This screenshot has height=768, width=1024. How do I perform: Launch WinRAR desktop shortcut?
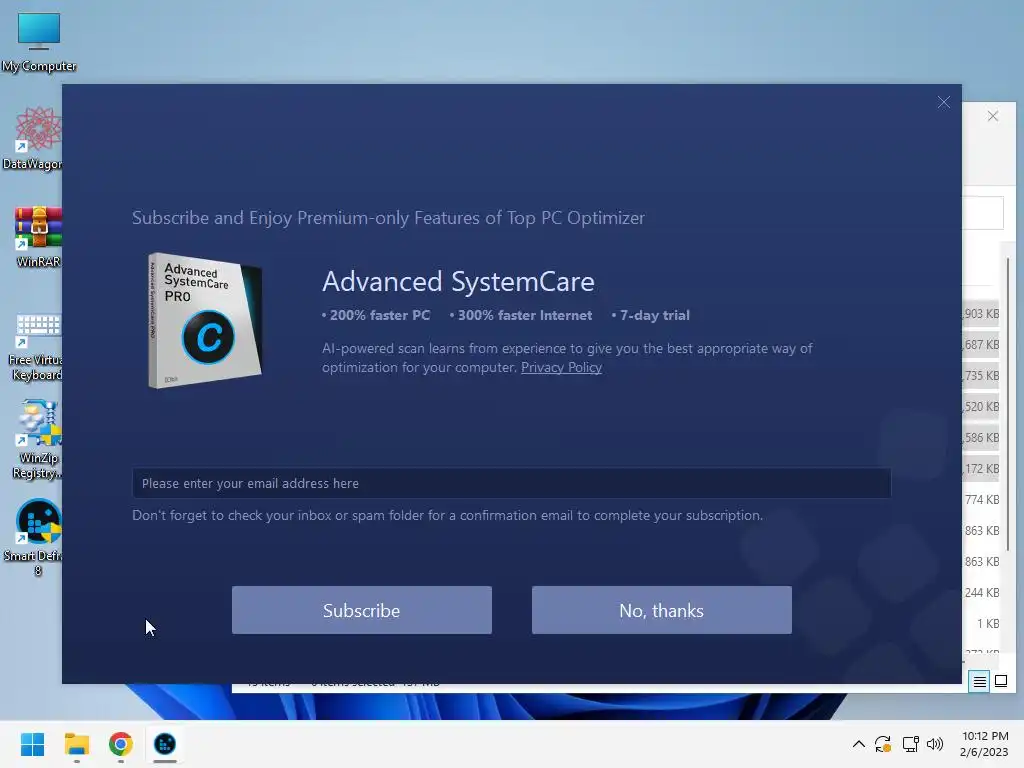tap(38, 236)
